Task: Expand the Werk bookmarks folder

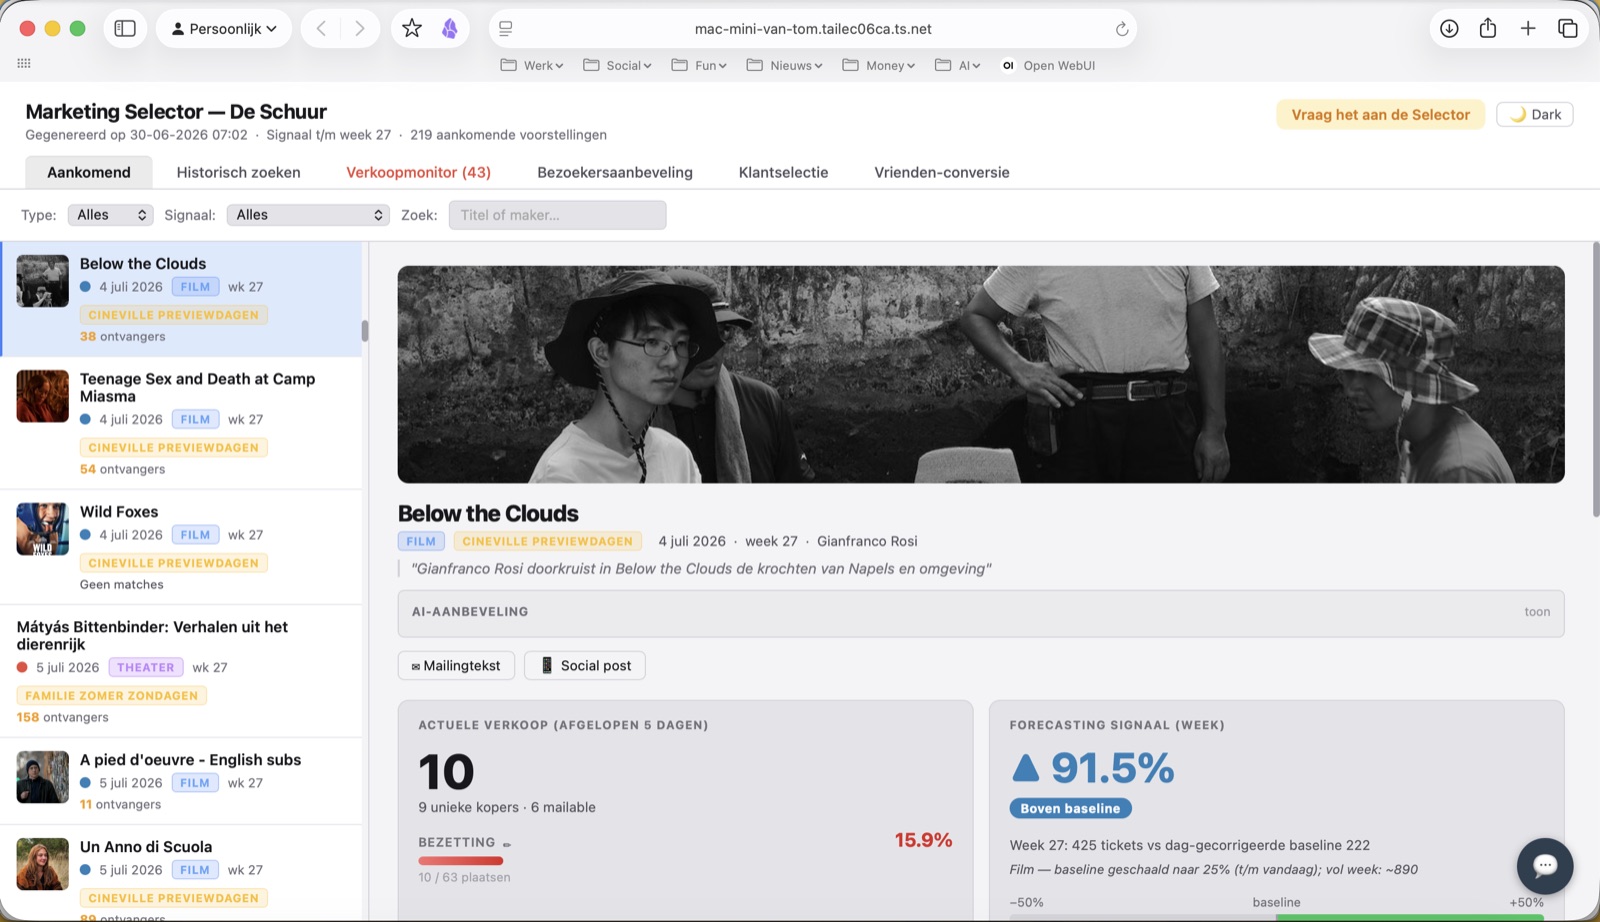Action: point(532,65)
